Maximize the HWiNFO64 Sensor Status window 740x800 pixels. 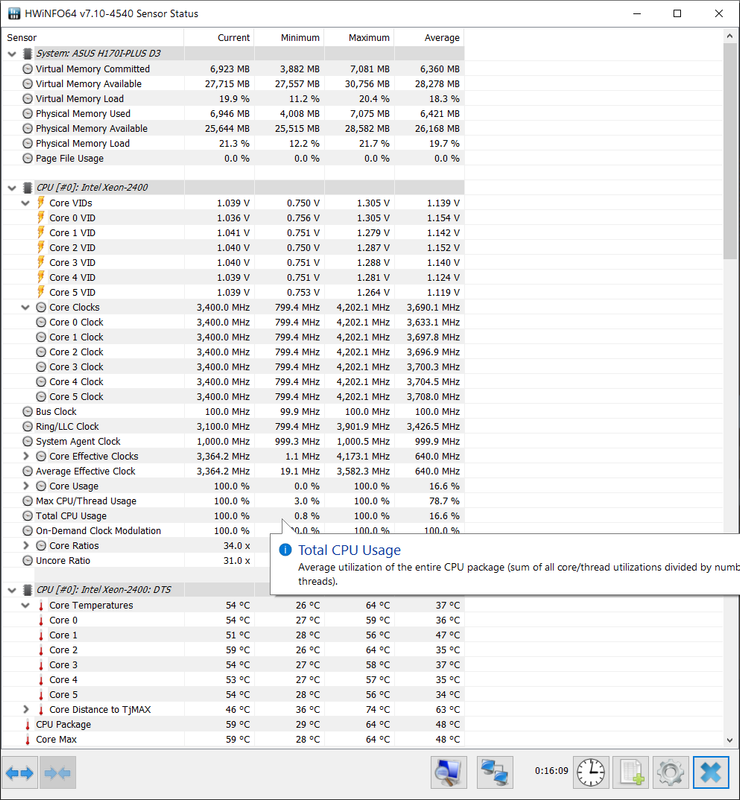677,14
